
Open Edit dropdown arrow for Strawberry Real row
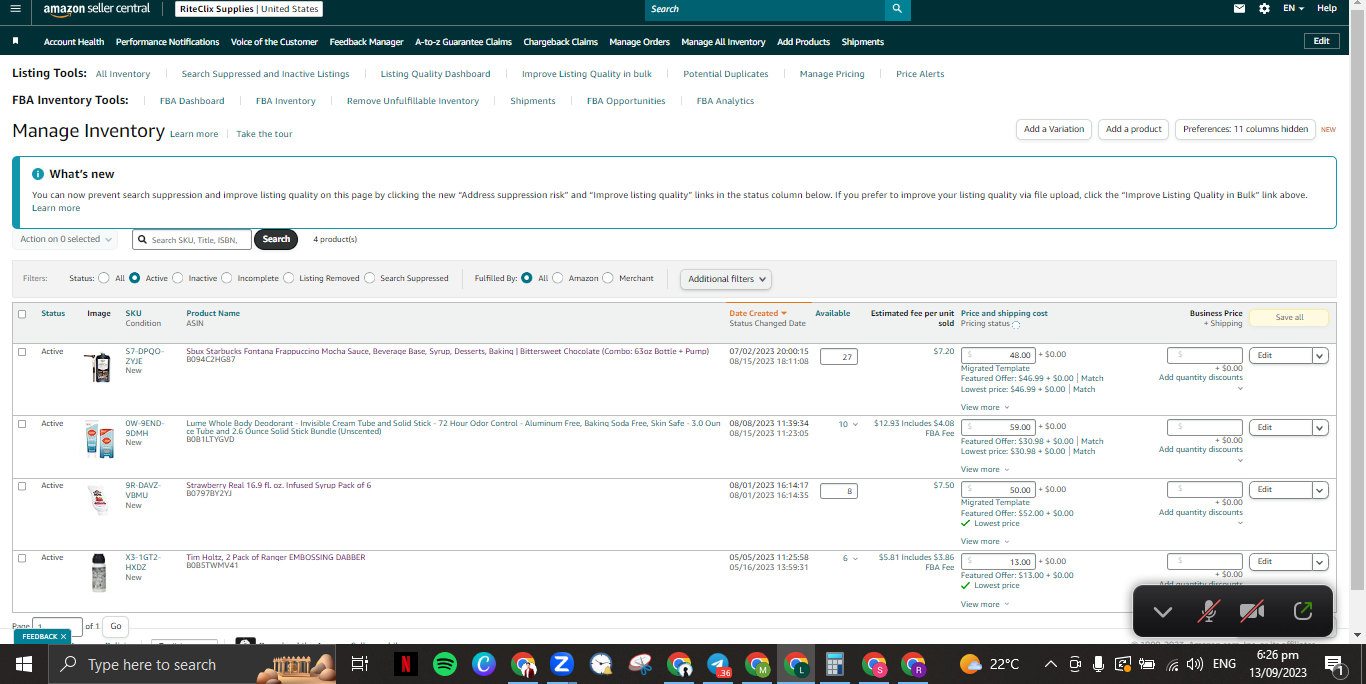coord(1320,490)
